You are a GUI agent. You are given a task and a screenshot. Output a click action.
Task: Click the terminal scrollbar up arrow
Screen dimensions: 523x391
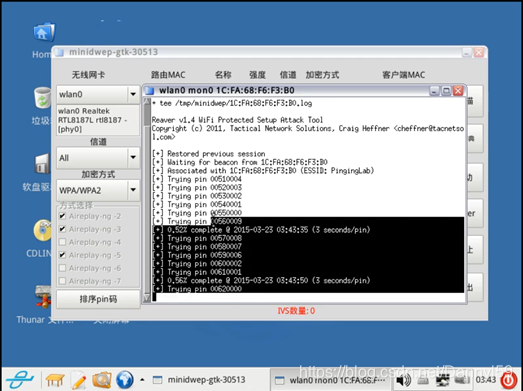[x=147, y=102]
